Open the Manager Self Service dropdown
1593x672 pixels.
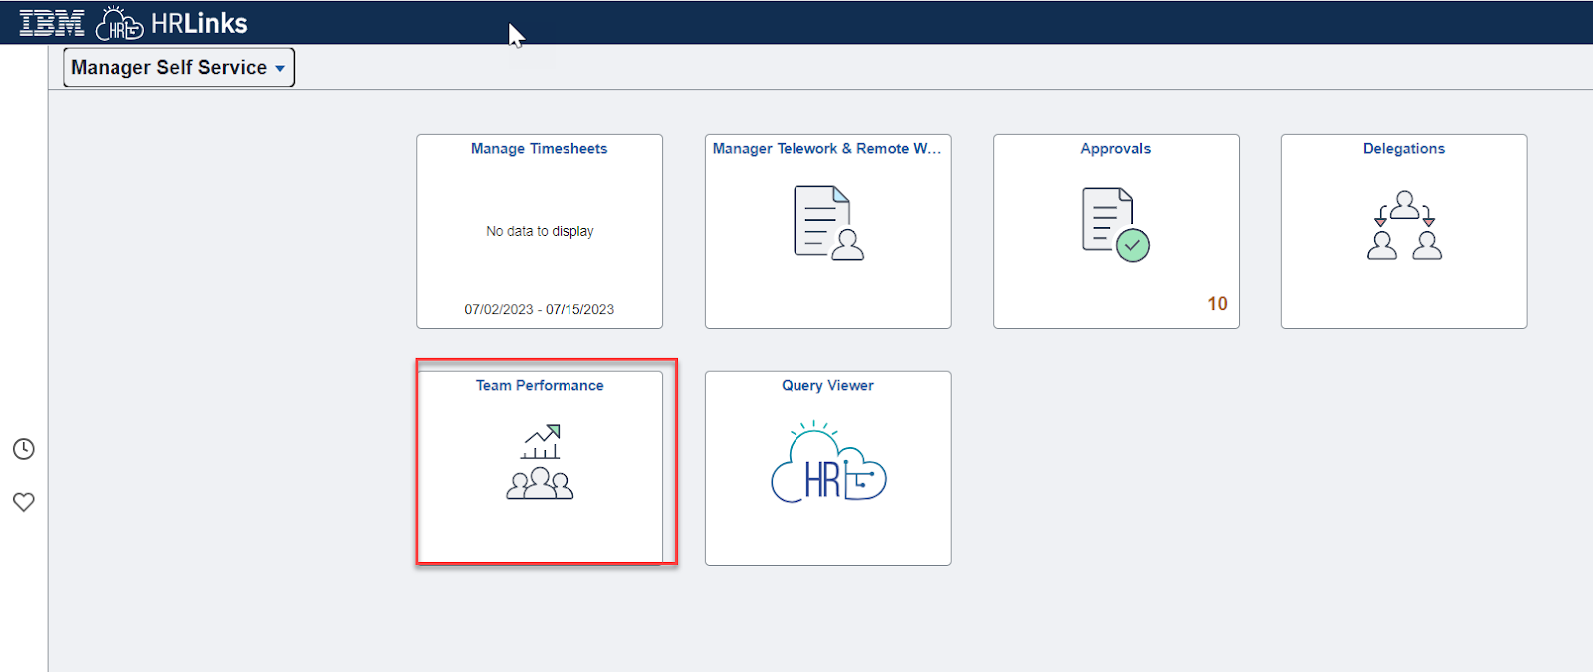pos(179,68)
